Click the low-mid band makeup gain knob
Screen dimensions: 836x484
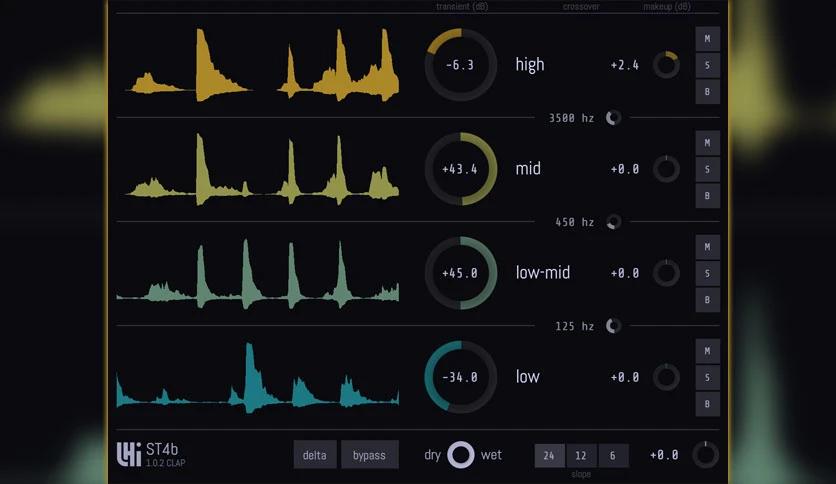point(666,273)
